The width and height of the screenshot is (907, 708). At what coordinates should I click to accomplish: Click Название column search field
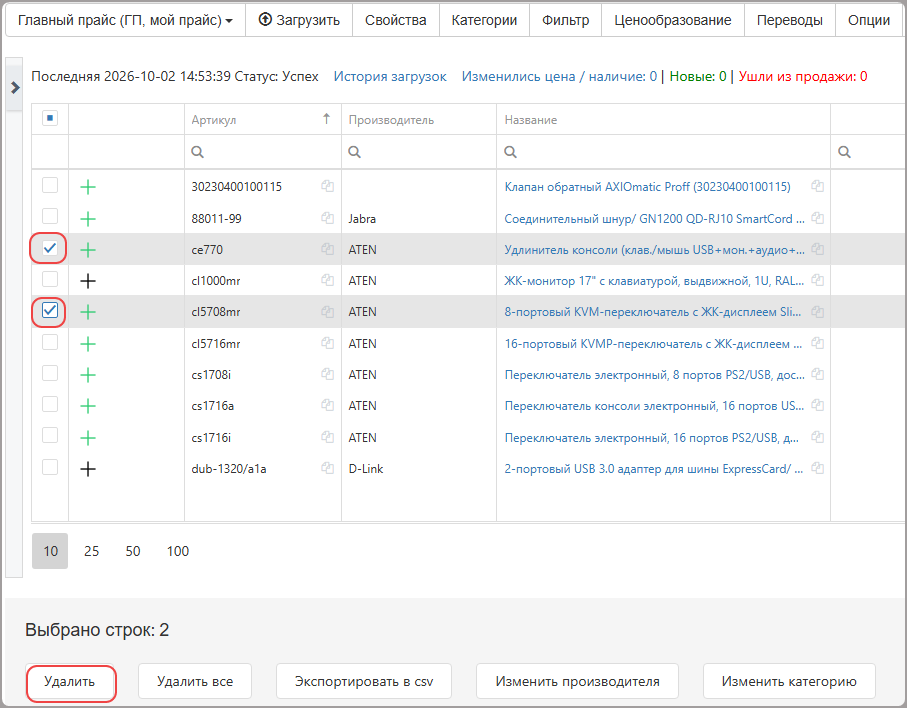663,152
